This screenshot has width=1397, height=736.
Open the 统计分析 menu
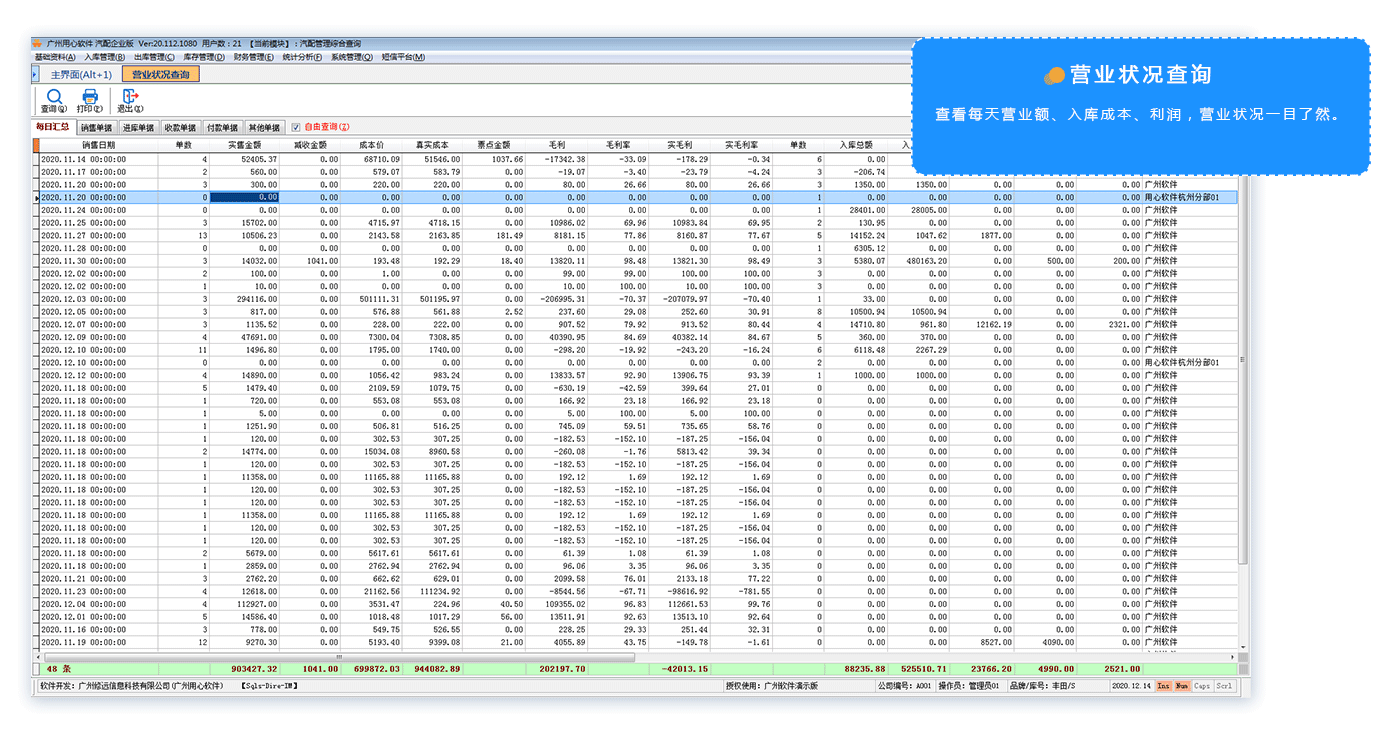tap(302, 58)
